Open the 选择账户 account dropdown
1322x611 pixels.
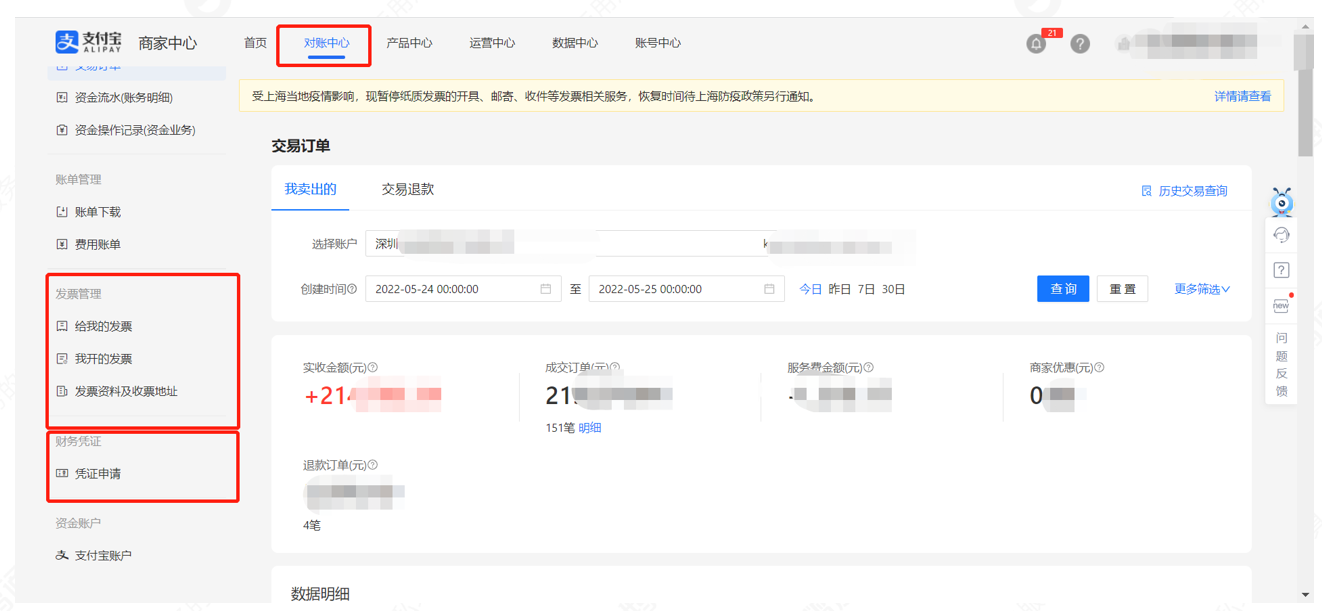click(x=640, y=243)
